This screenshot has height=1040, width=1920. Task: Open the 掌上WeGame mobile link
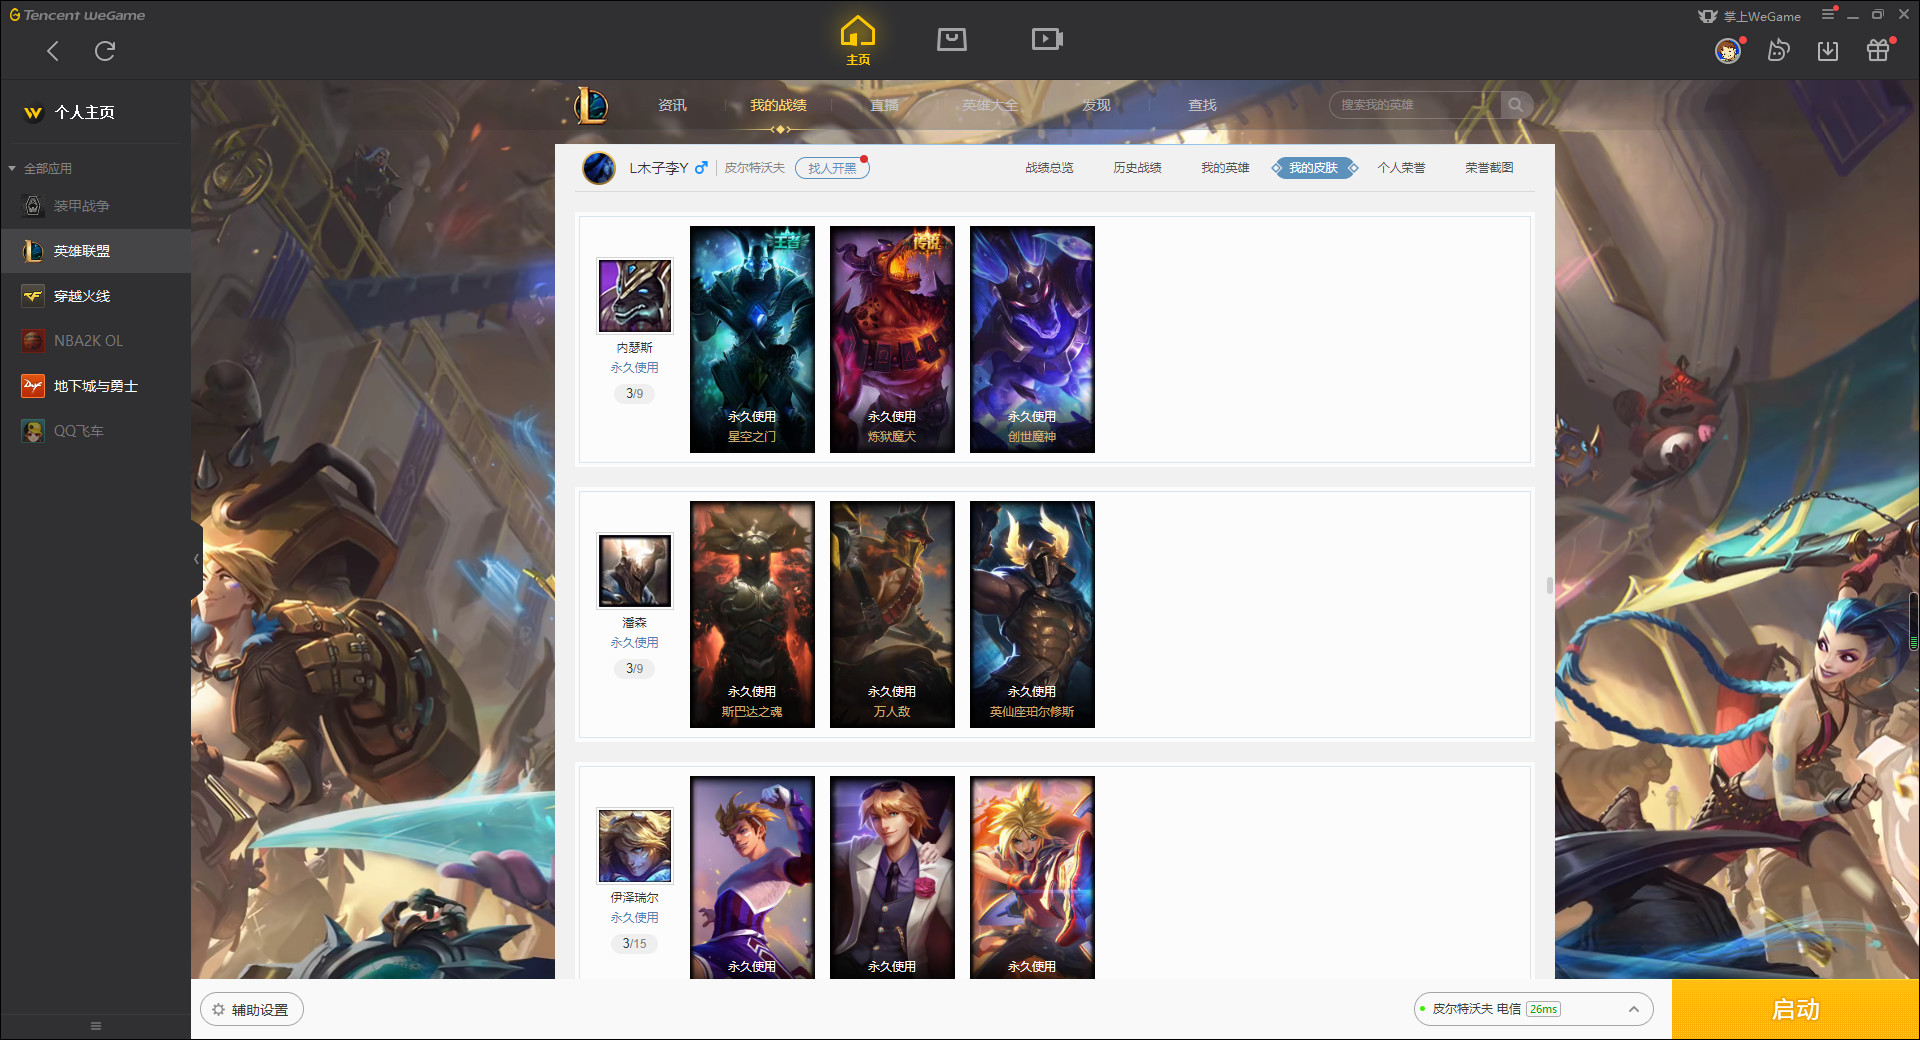point(1750,16)
